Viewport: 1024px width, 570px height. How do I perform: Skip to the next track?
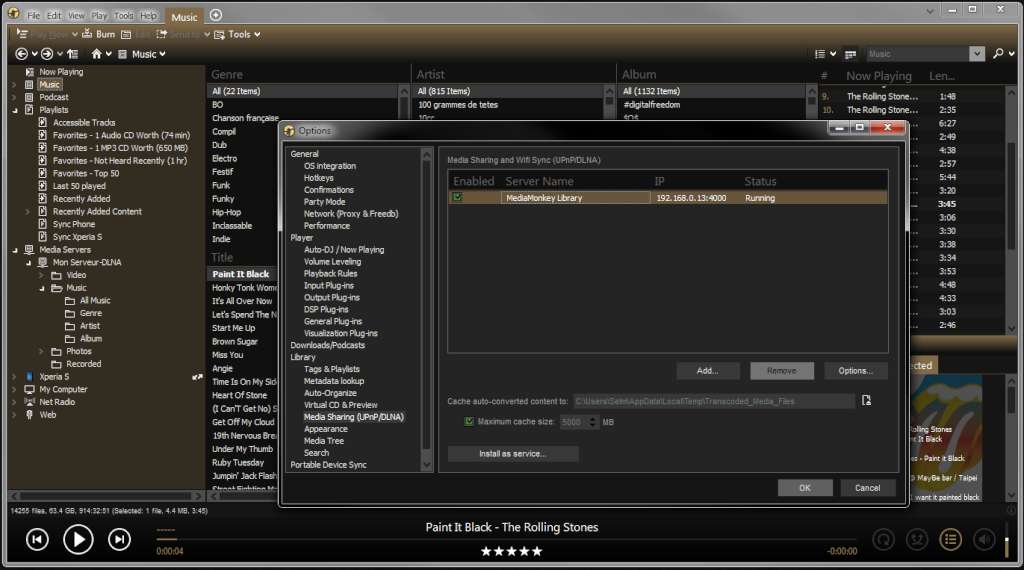tap(120, 539)
